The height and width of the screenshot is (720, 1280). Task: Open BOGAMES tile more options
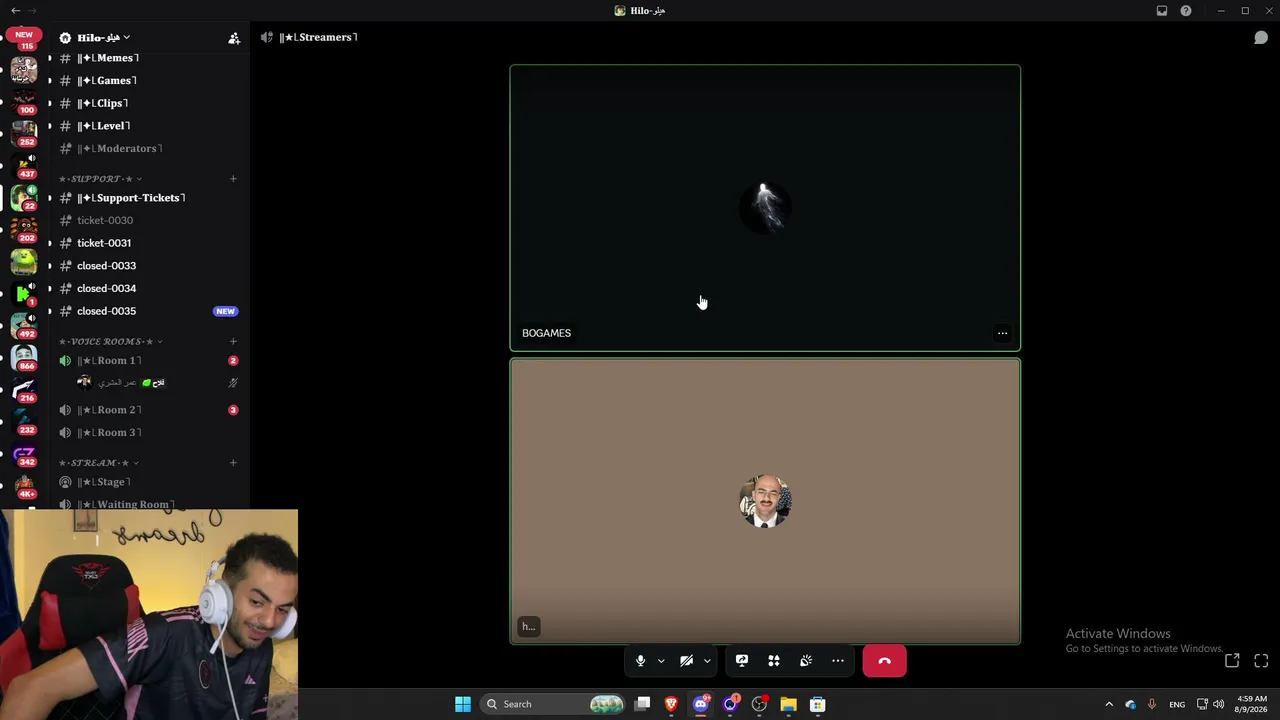[x=1002, y=333]
